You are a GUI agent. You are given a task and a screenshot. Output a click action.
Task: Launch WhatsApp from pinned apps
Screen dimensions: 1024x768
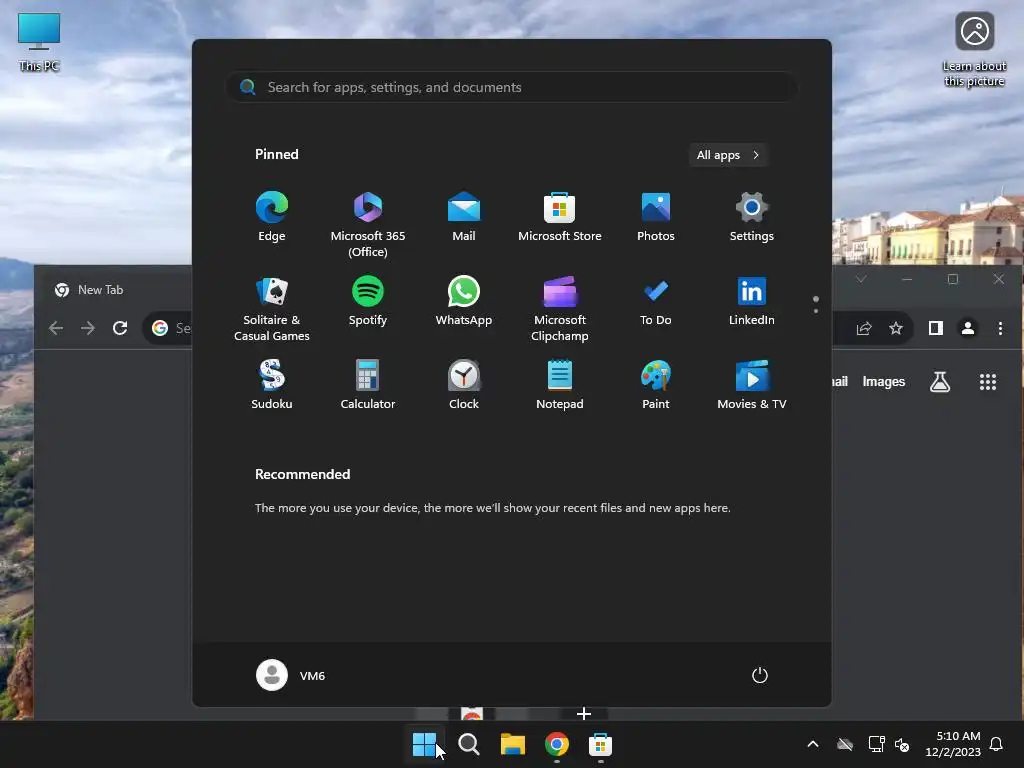[464, 301]
